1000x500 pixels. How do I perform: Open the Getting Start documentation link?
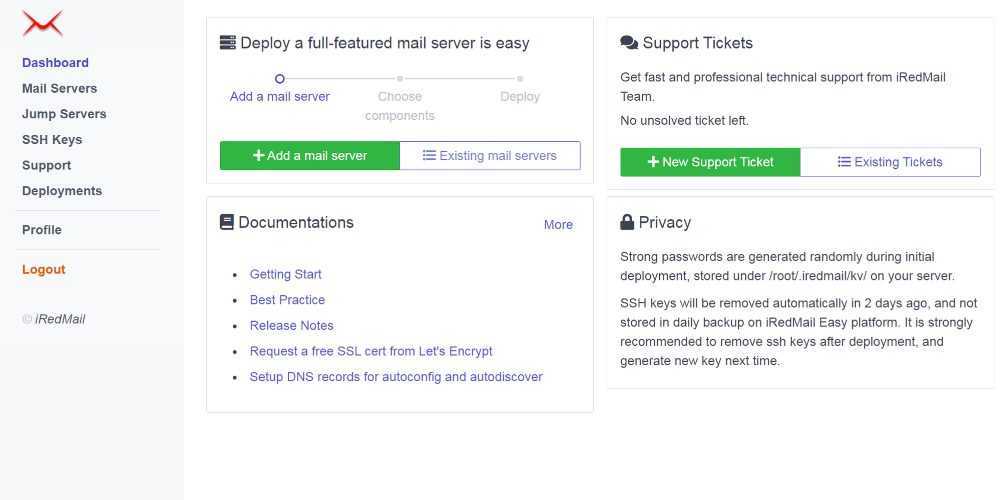pyautogui.click(x=285, y=274)
